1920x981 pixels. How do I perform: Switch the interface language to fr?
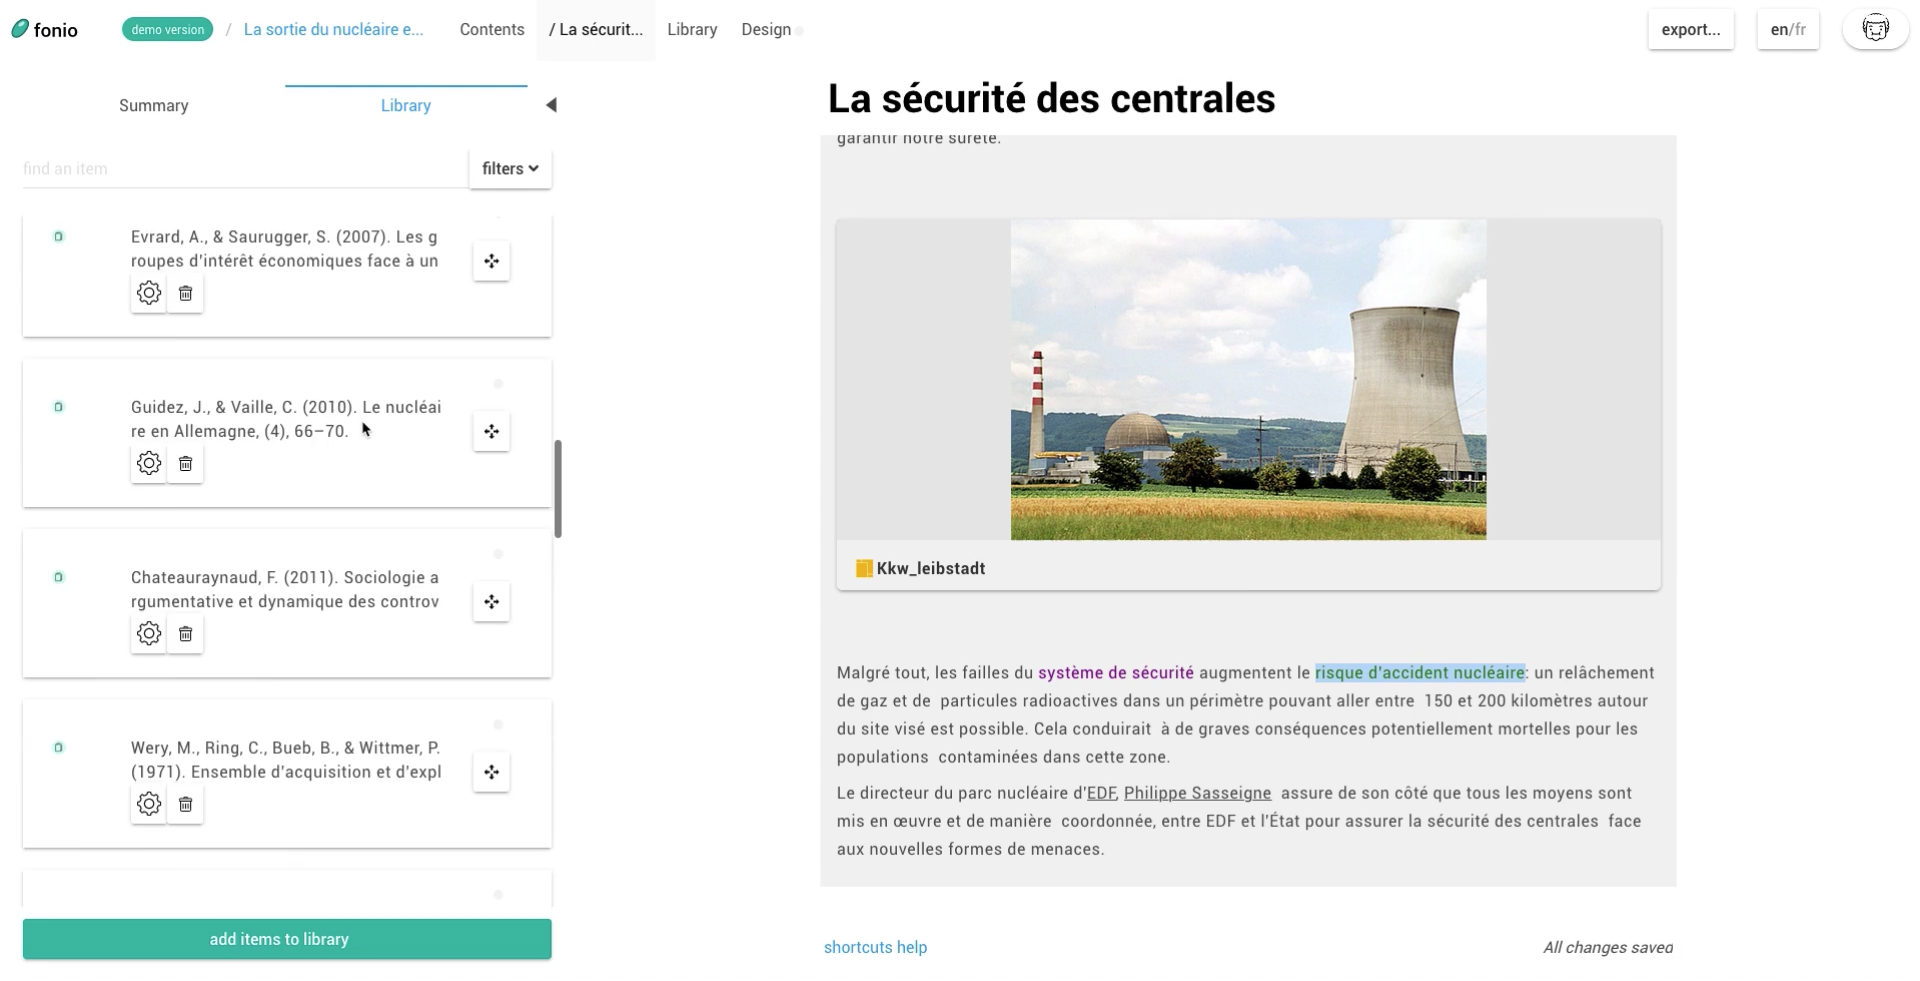point(1798,29)
